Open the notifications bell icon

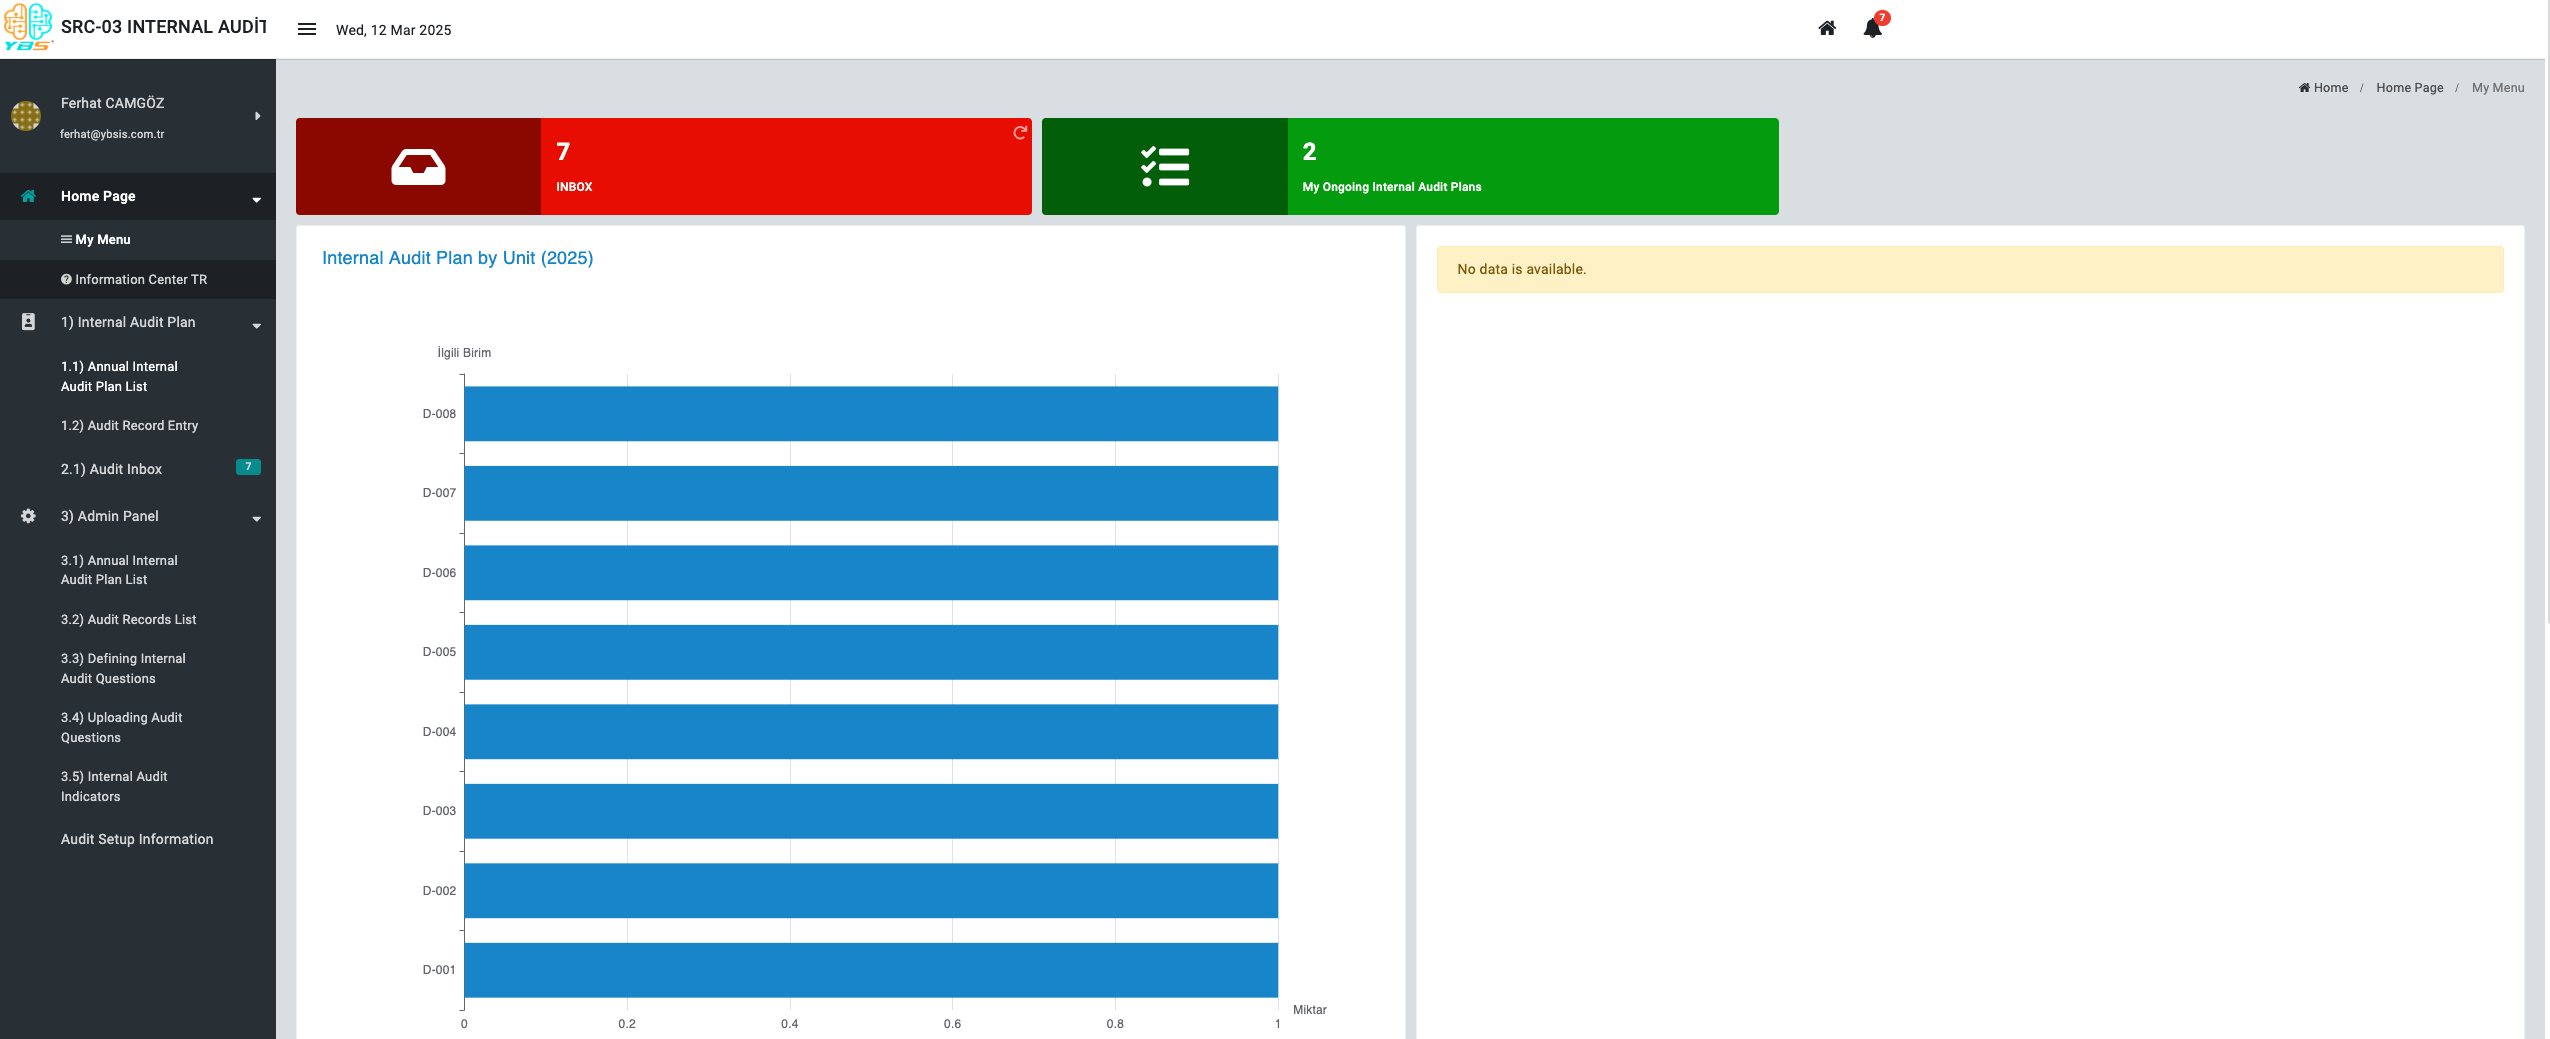click(1872, 29)
